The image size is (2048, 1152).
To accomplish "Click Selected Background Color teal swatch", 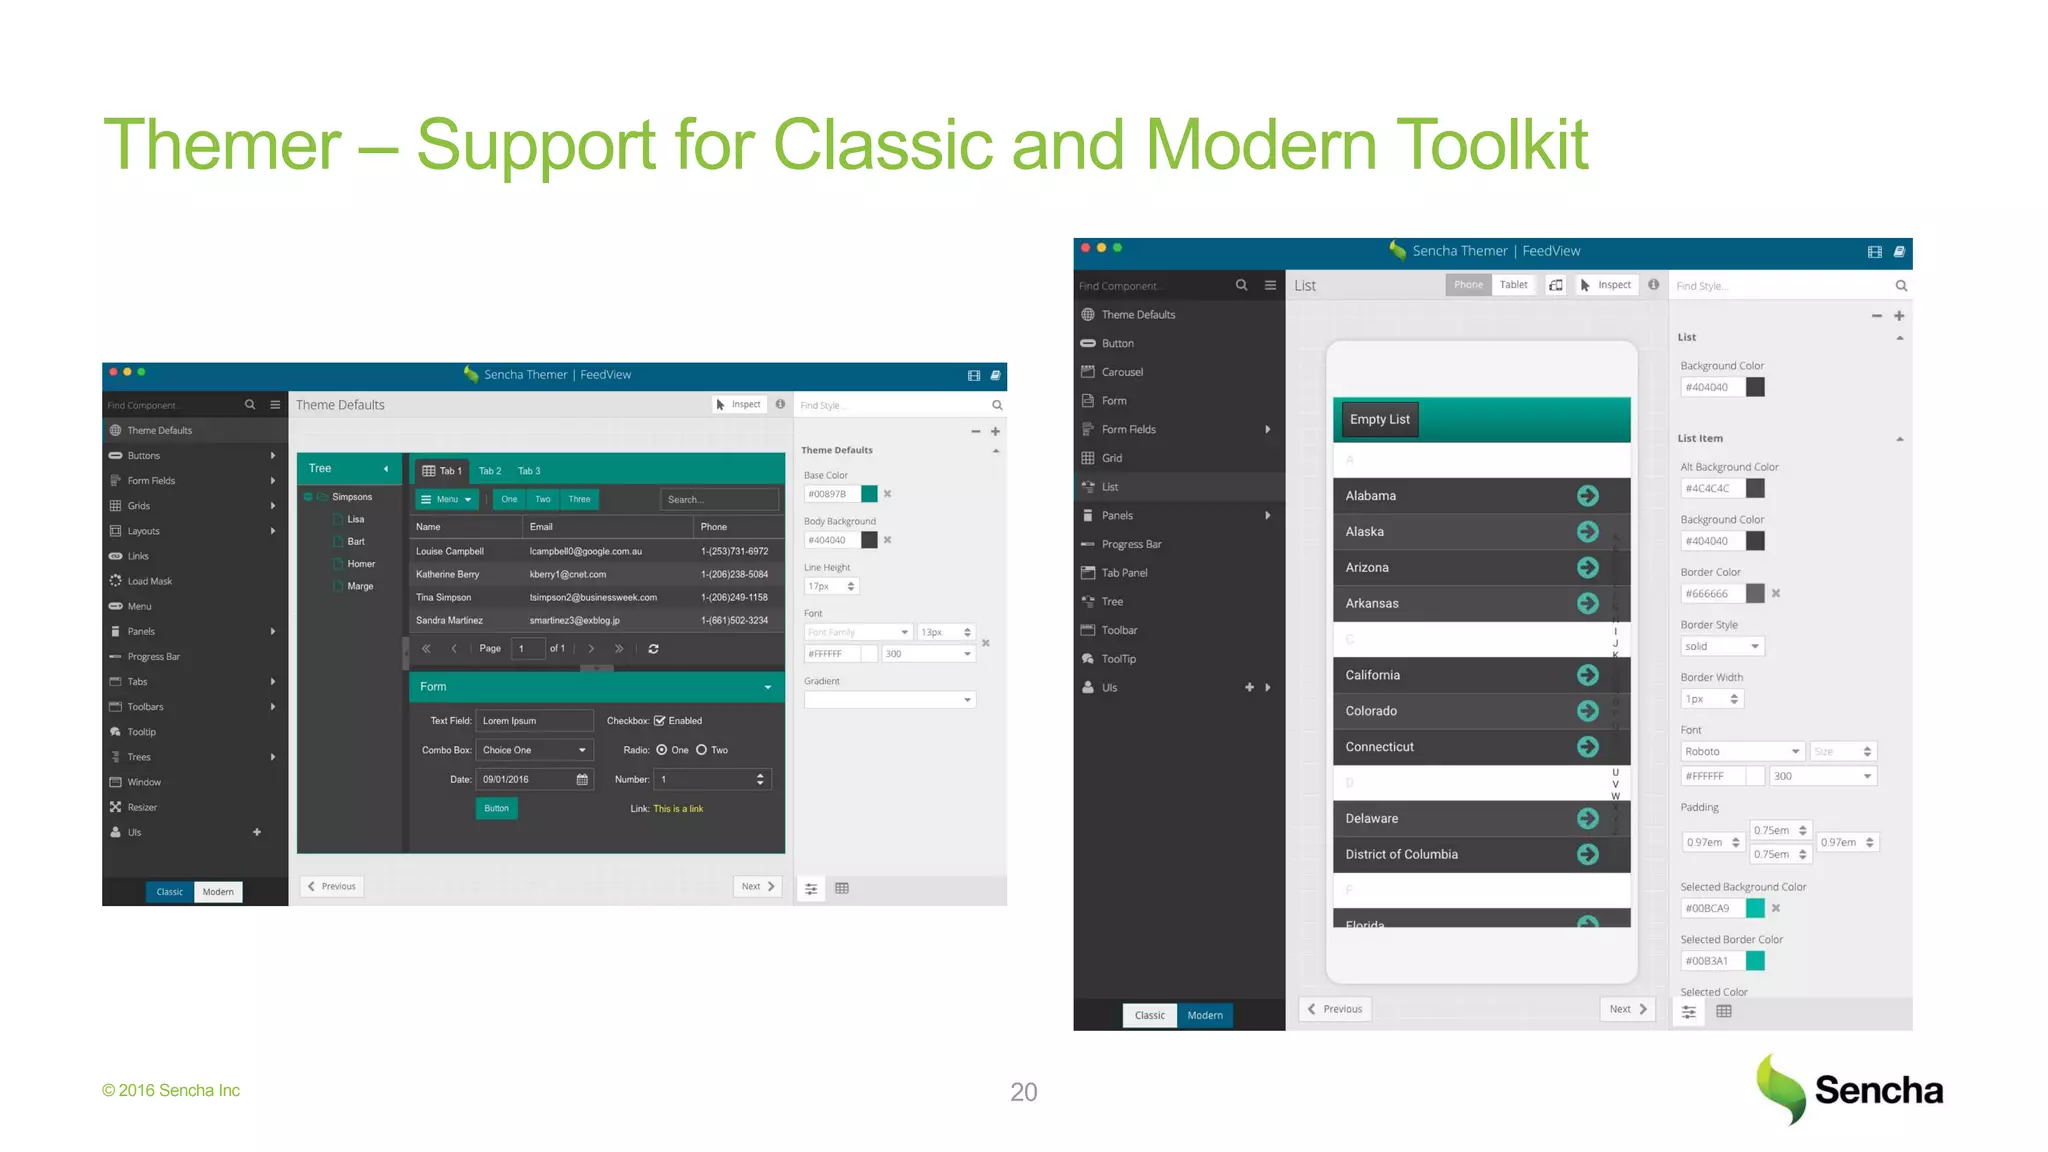I will [x=1755, y=908].
